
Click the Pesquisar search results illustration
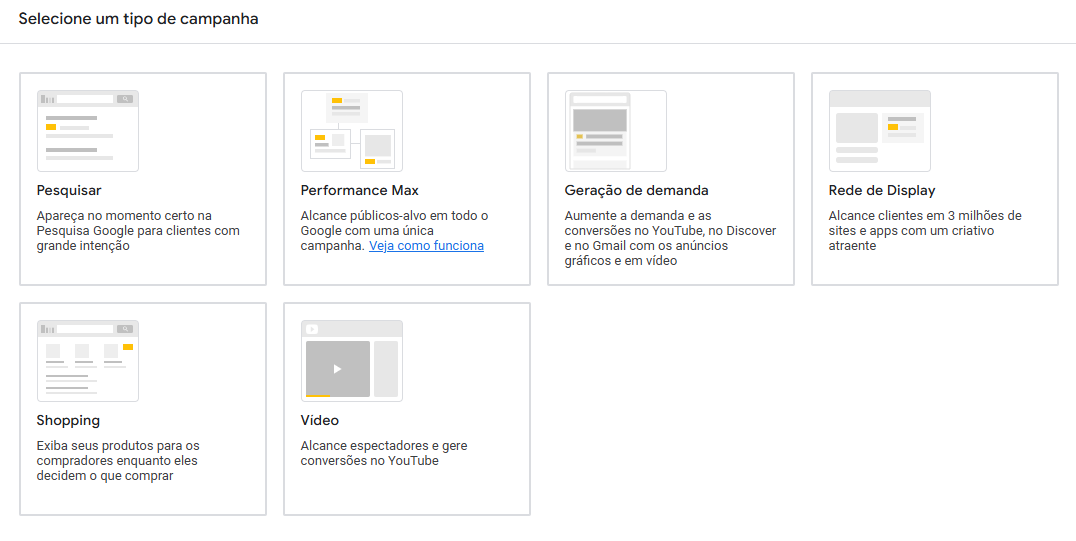click(x=88, y=131)
